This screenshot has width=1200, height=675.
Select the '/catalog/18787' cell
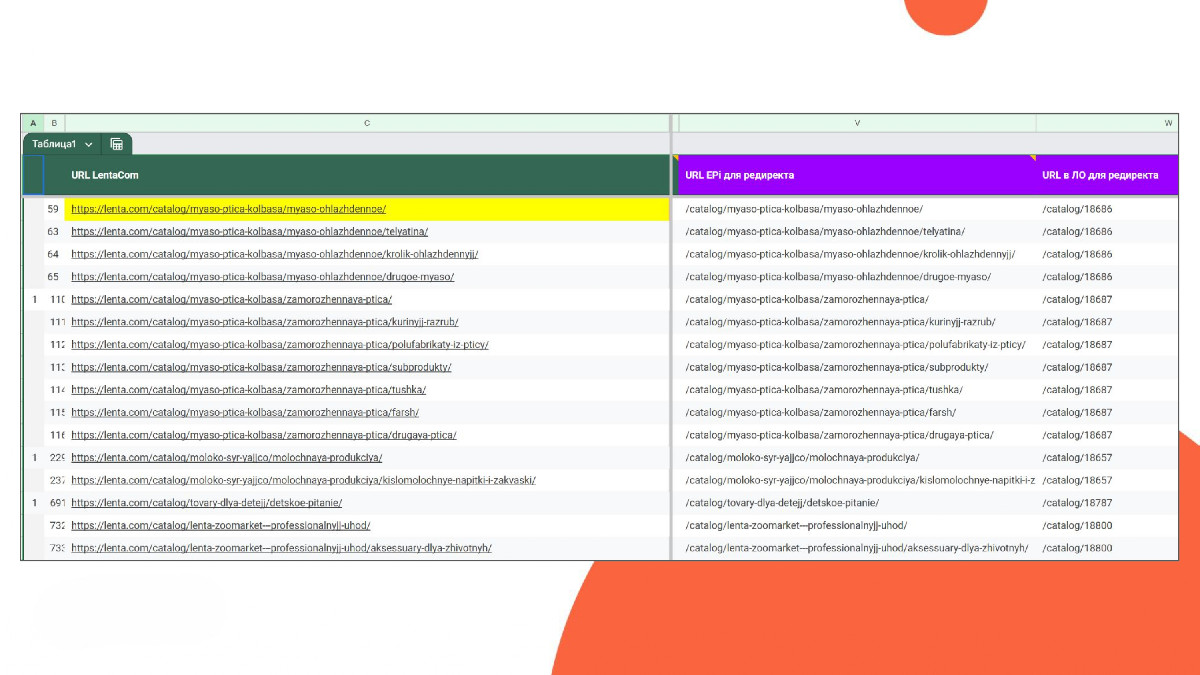(x=1107, y=503)
